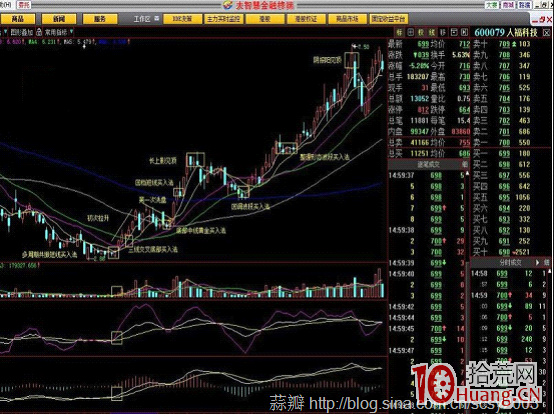Click the 初次拉升 chart annotation

[98, 218]
